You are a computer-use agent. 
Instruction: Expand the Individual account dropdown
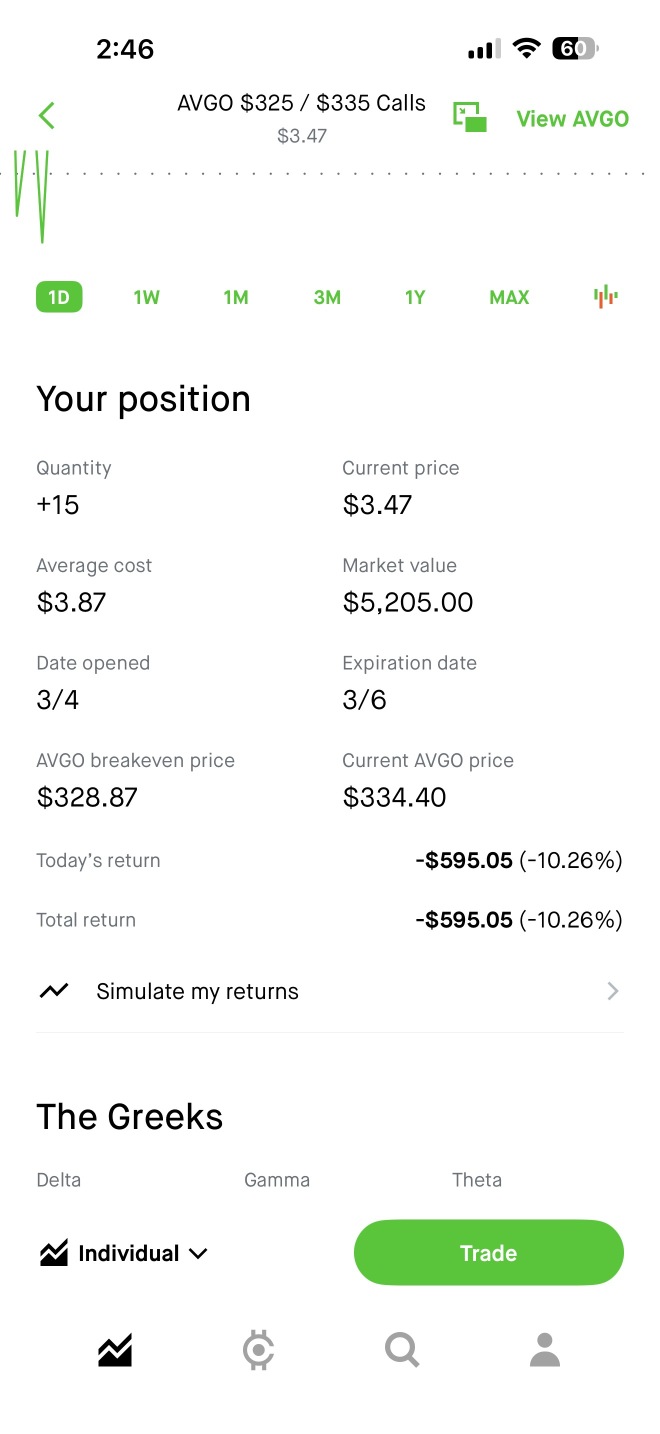click(124, 1253)
